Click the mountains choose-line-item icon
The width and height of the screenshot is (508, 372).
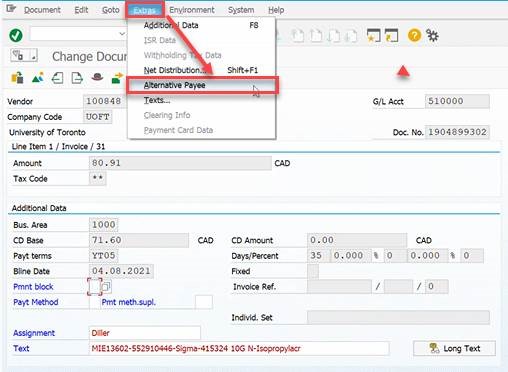pyautogui.click(x=38, y=78)
